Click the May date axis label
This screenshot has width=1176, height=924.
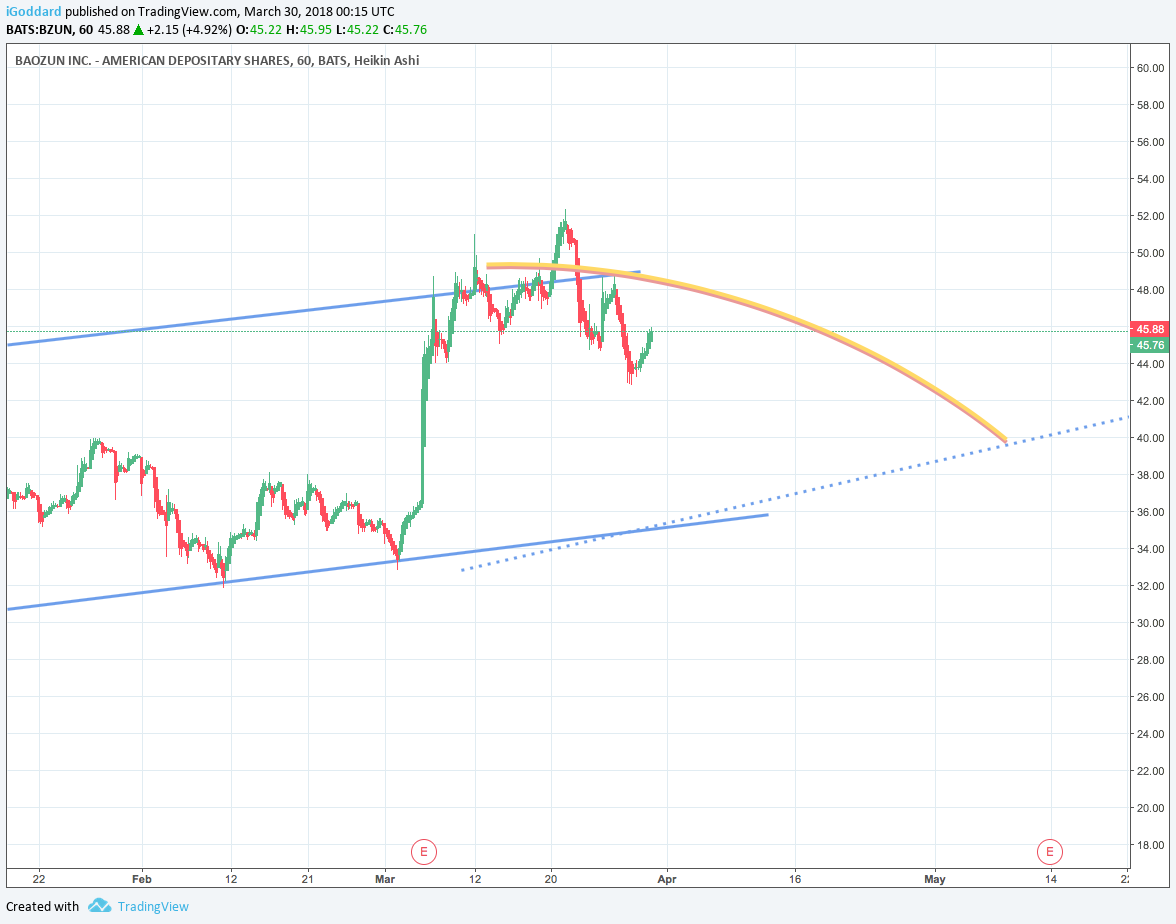(934, 879)
